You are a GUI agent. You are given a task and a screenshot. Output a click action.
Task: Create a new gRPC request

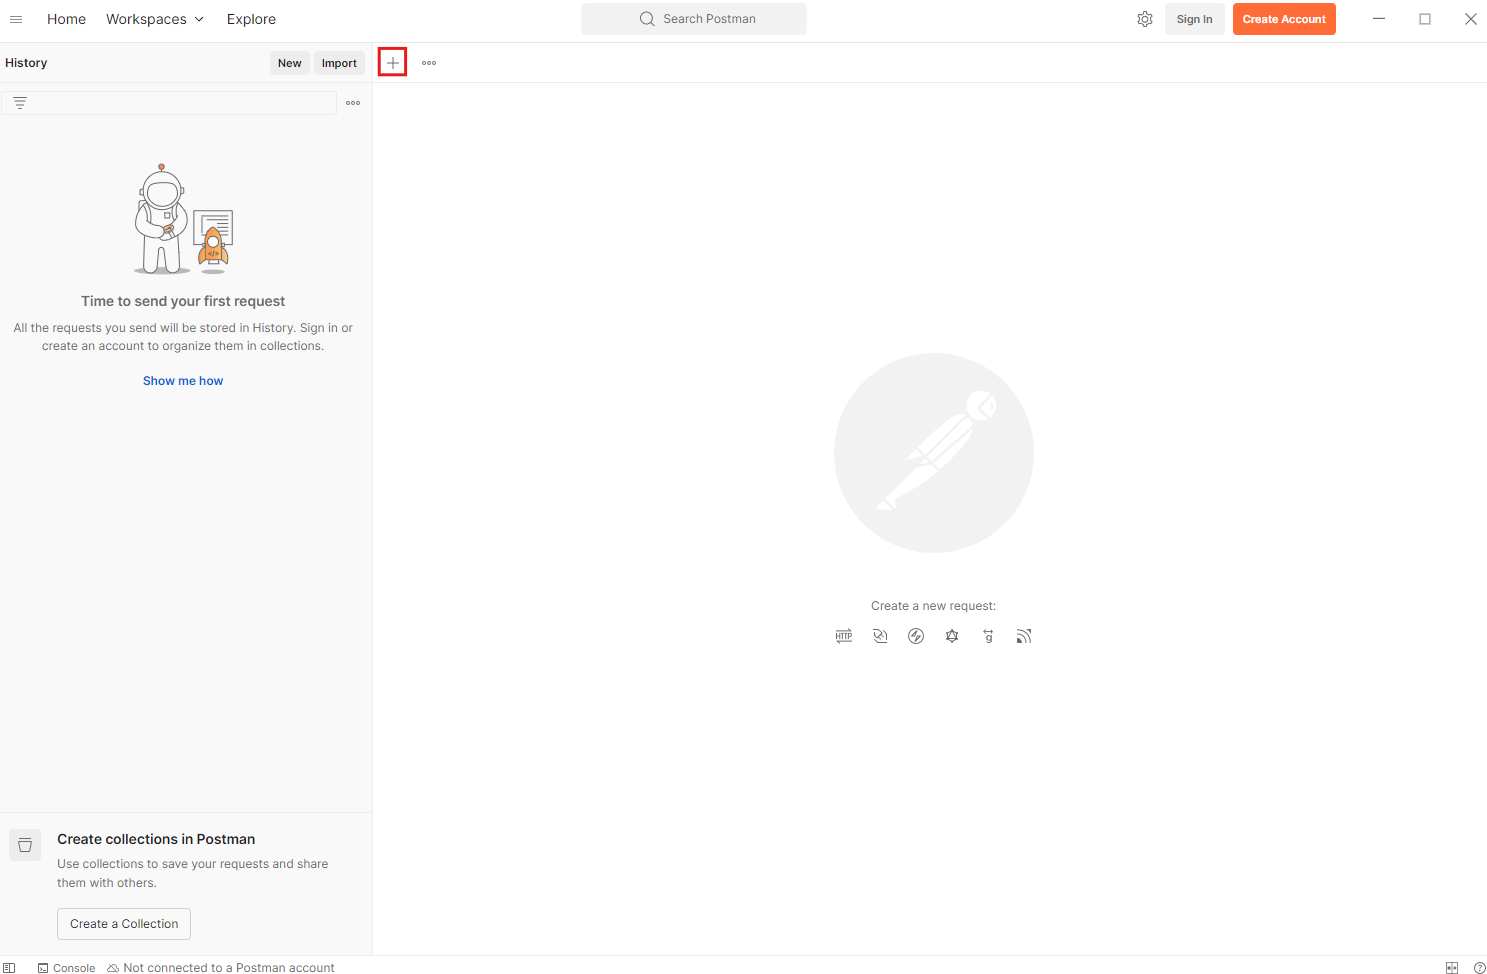click(988, 636)
